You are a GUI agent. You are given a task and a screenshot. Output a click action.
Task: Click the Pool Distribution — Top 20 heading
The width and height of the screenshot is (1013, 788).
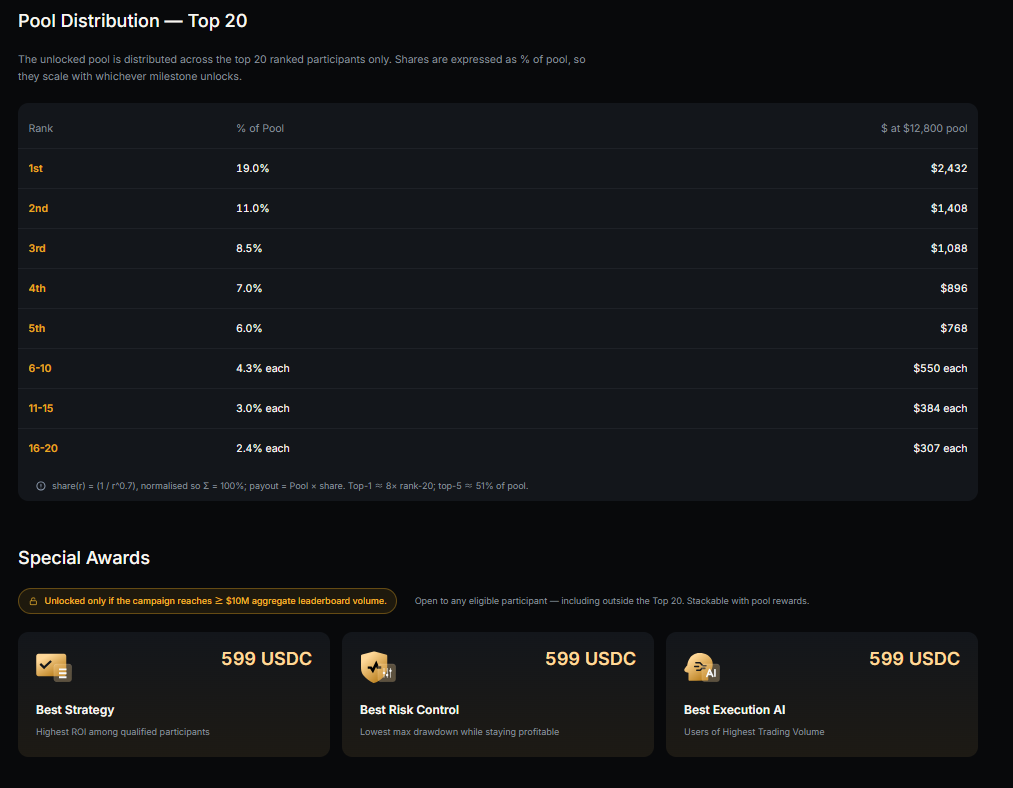(x=132, y=21)
